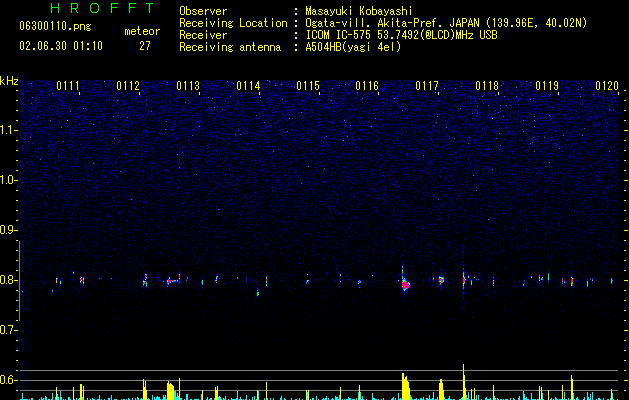Click the long horizontal echo before 0113
Screen dimensions: 629x400
173,281
